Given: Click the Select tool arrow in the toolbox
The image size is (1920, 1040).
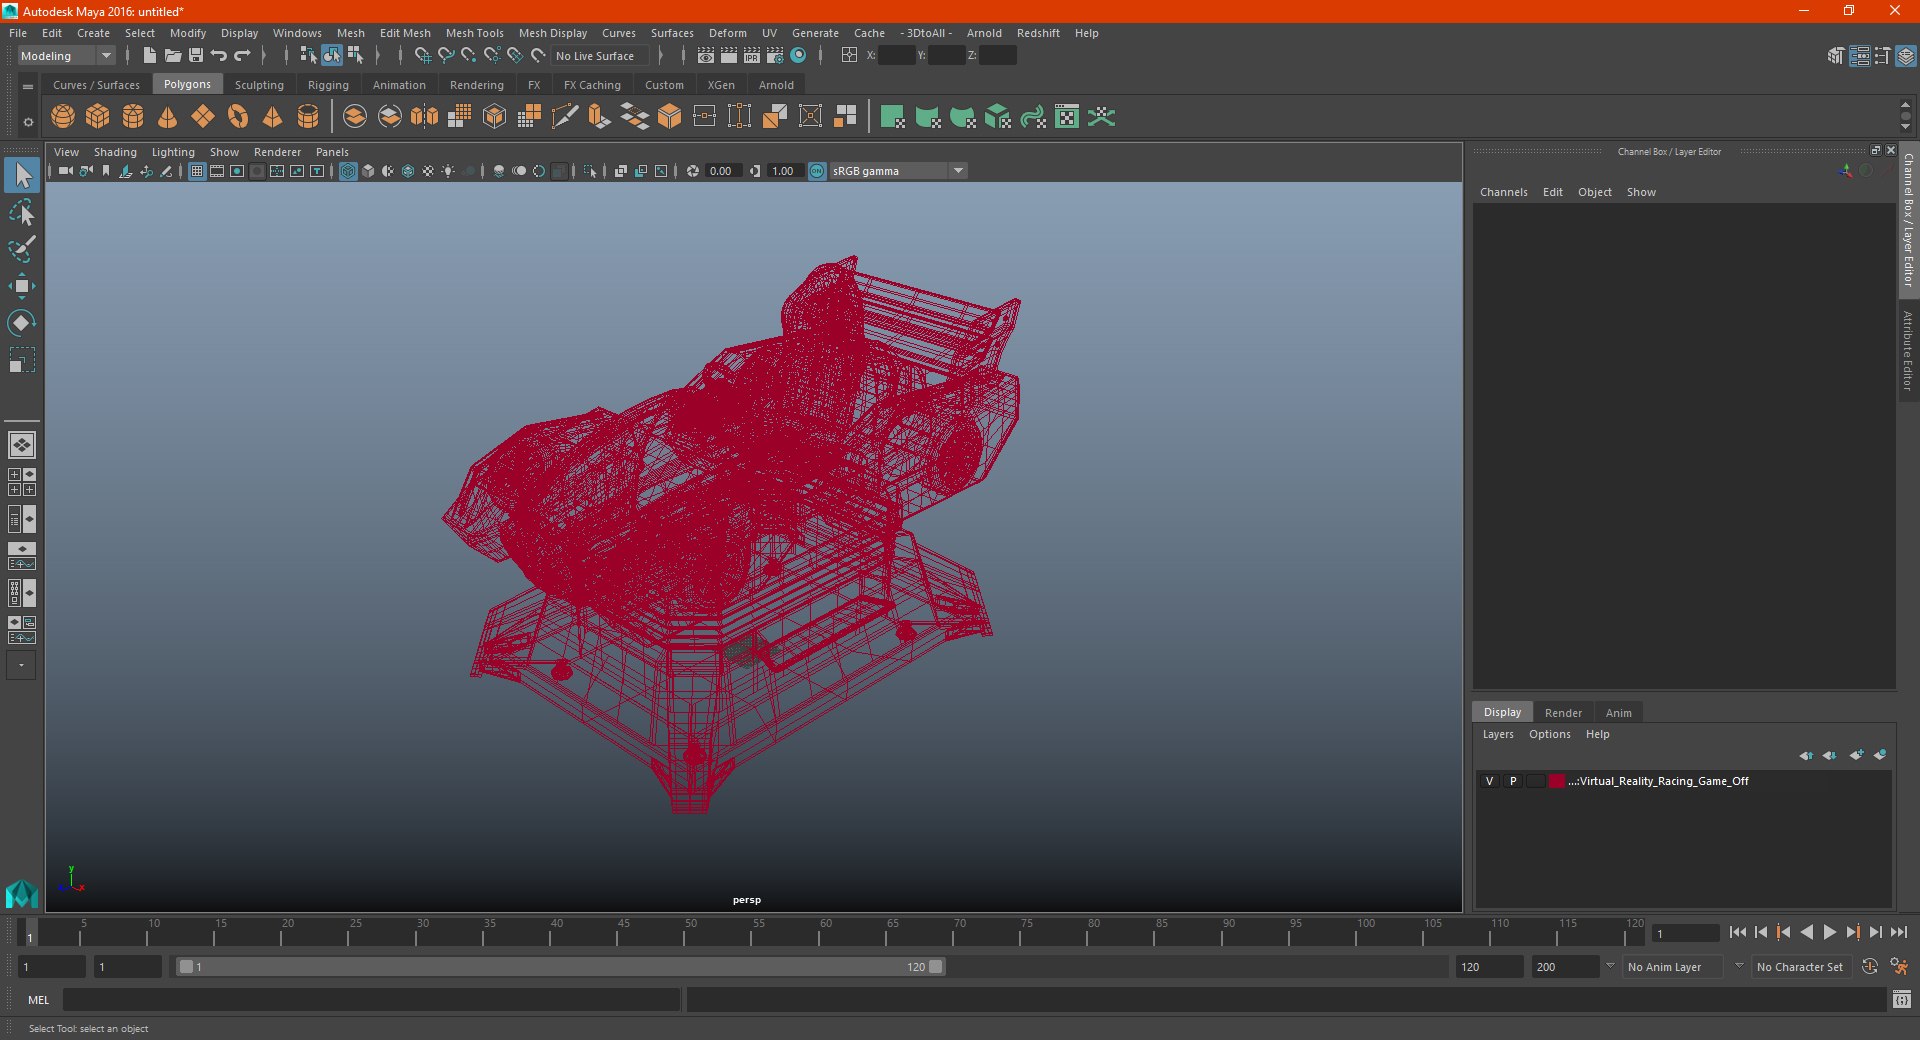Looking at the screenshot, I should click(22, 176).
